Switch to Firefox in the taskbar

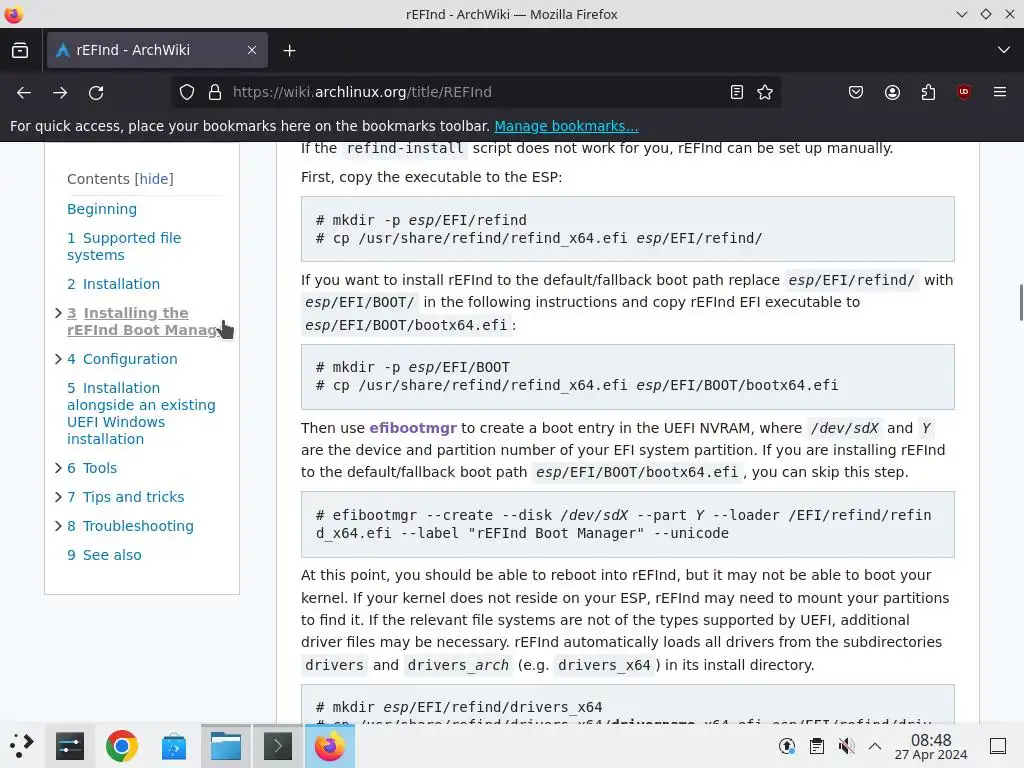pyautogui.click(x=330, y=745)
